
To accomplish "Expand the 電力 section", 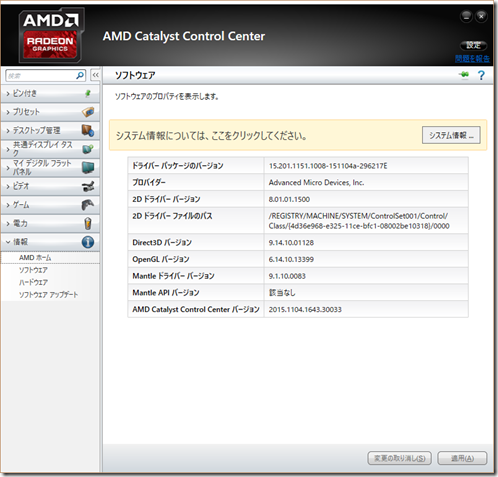I will click(x=50, y=224).
